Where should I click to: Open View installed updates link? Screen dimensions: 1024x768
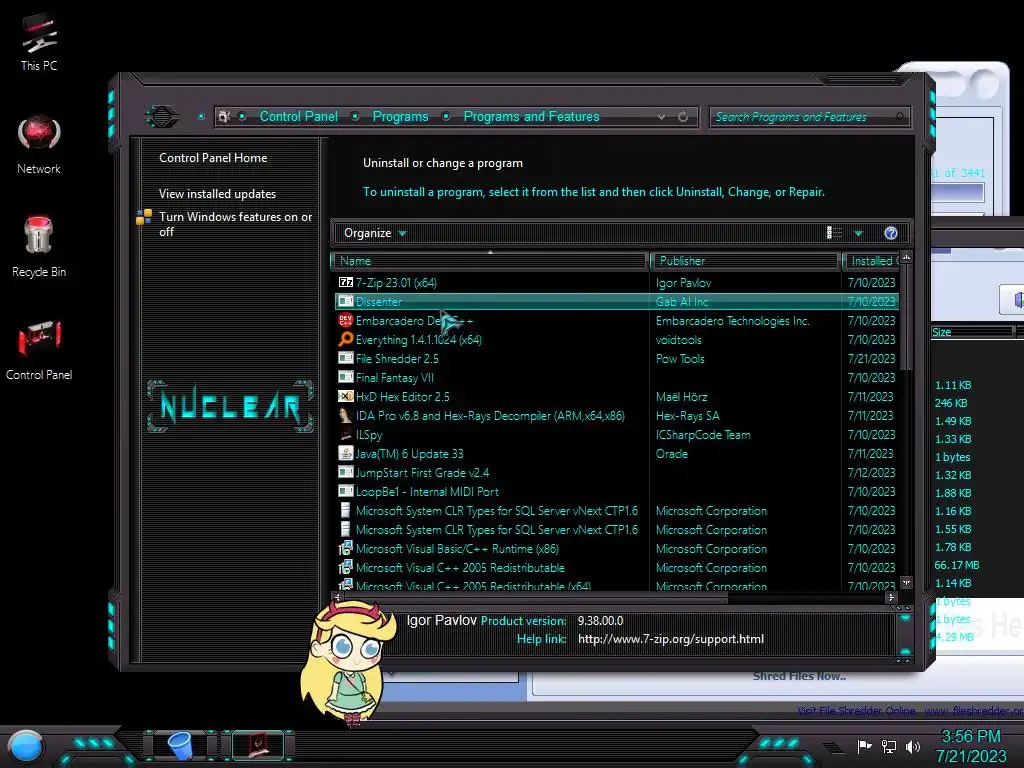(x=217, y=194)
